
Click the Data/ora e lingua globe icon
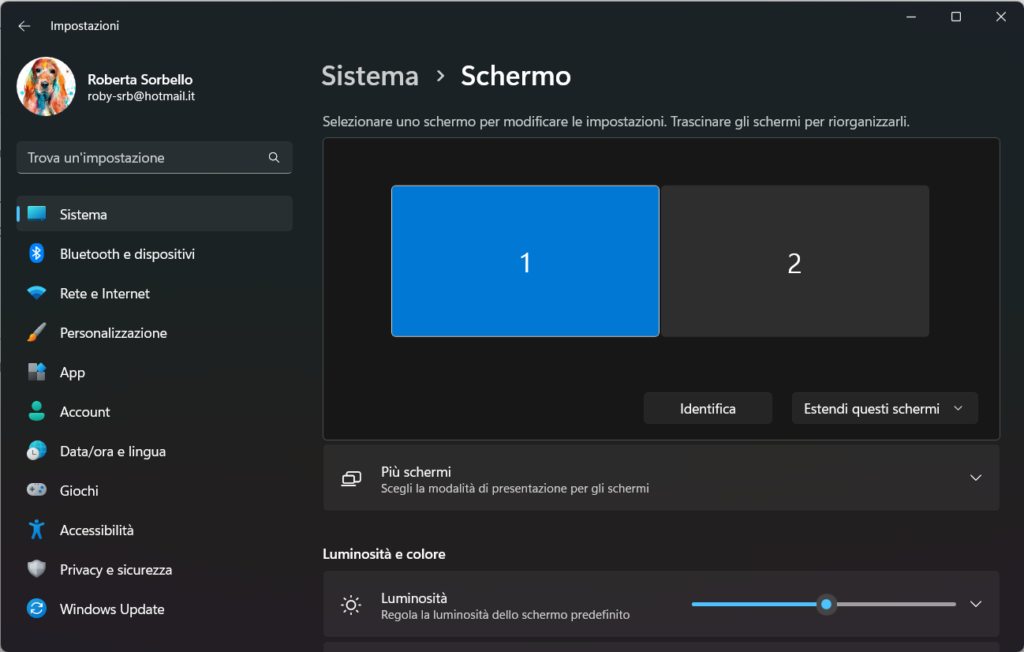click(x=37, y=451)
